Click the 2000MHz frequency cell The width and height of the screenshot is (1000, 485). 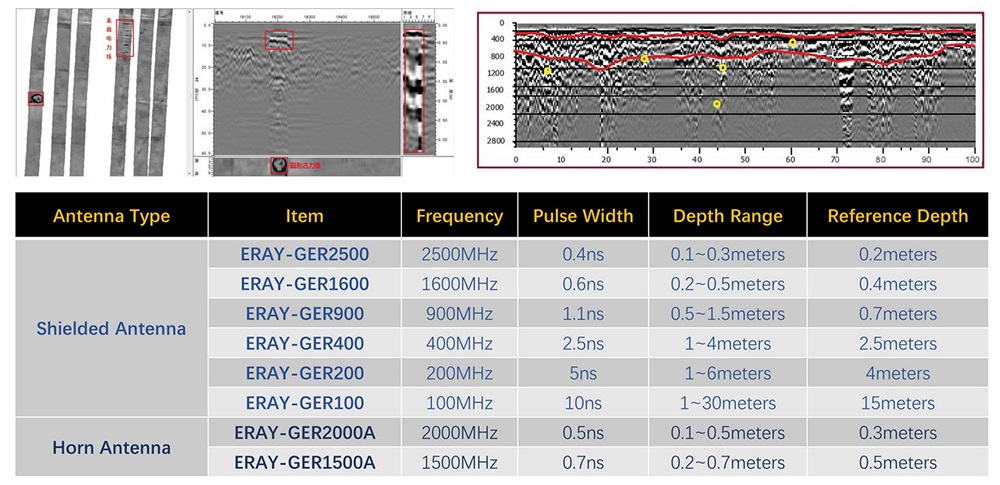(459, 433)
